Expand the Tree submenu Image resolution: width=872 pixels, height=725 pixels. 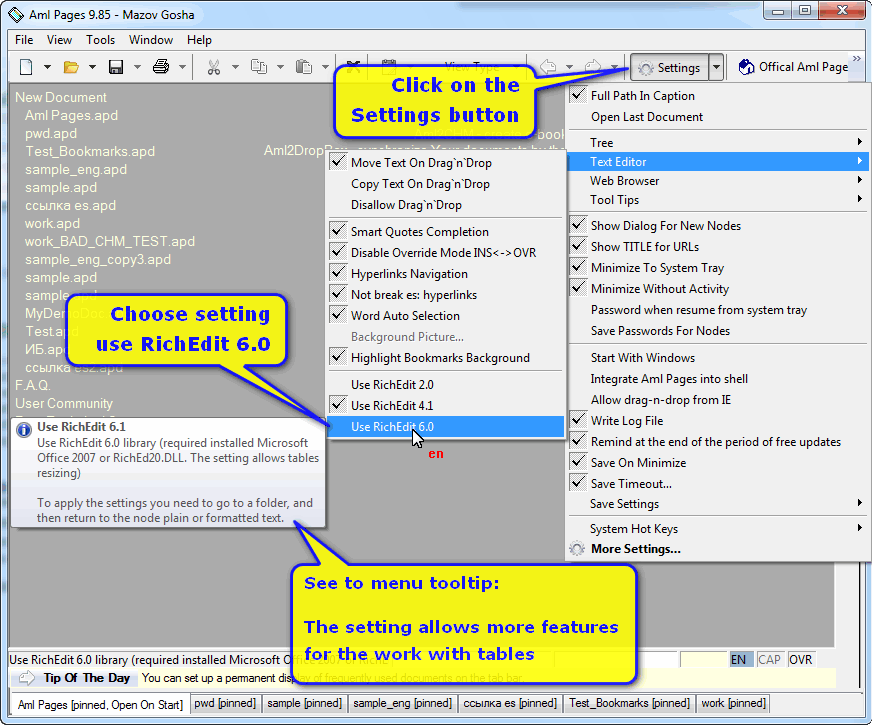tap(717, 143)
